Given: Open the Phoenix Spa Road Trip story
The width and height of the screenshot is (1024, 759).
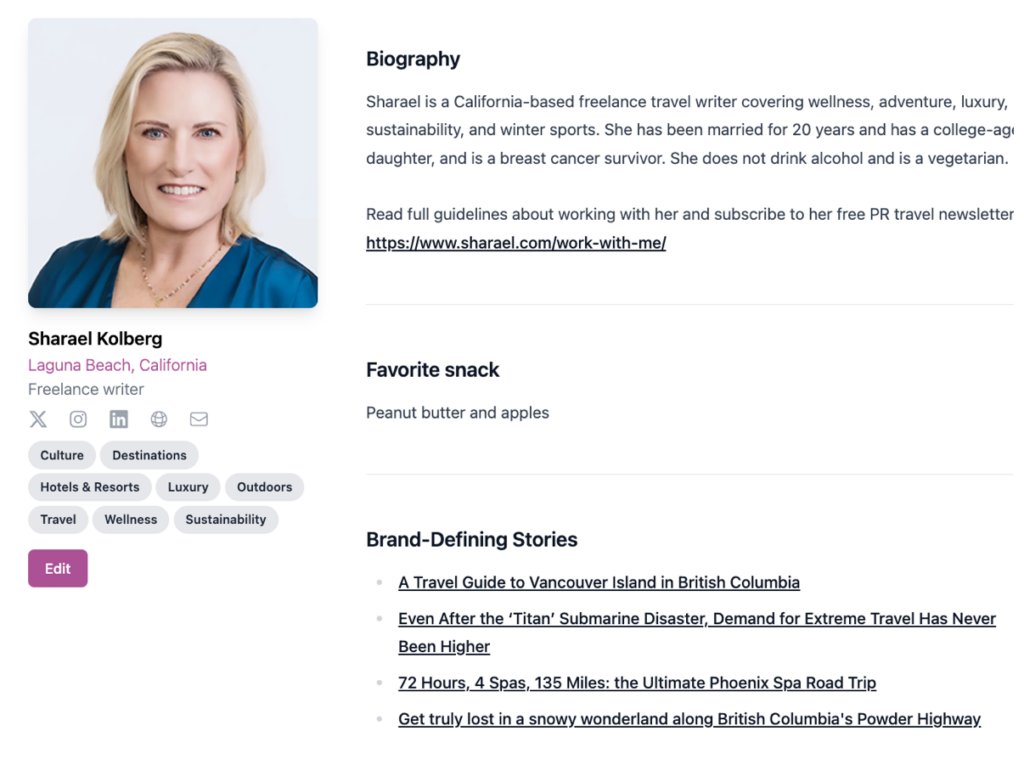Looking at the screenshot, I should coord(637,683).
